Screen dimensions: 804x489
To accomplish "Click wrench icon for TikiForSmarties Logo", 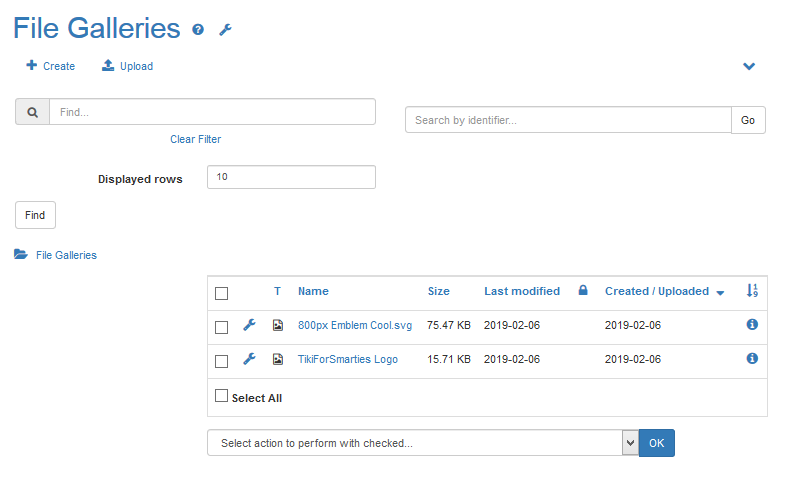I will [250, 359].
